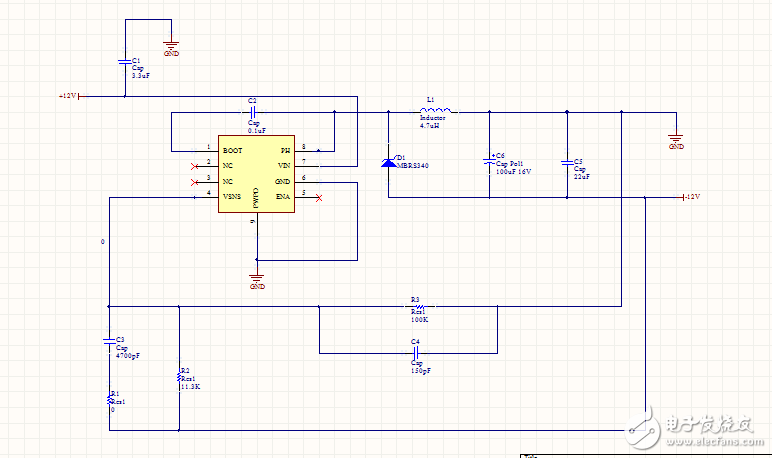Screen dimensions: 772x458
Task: Click the MBRS340 diode part text
Action: coord(413,166)
